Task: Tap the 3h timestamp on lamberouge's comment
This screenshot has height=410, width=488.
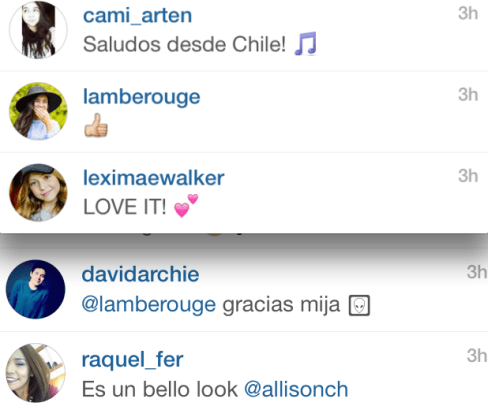Action: click(468, 95)
